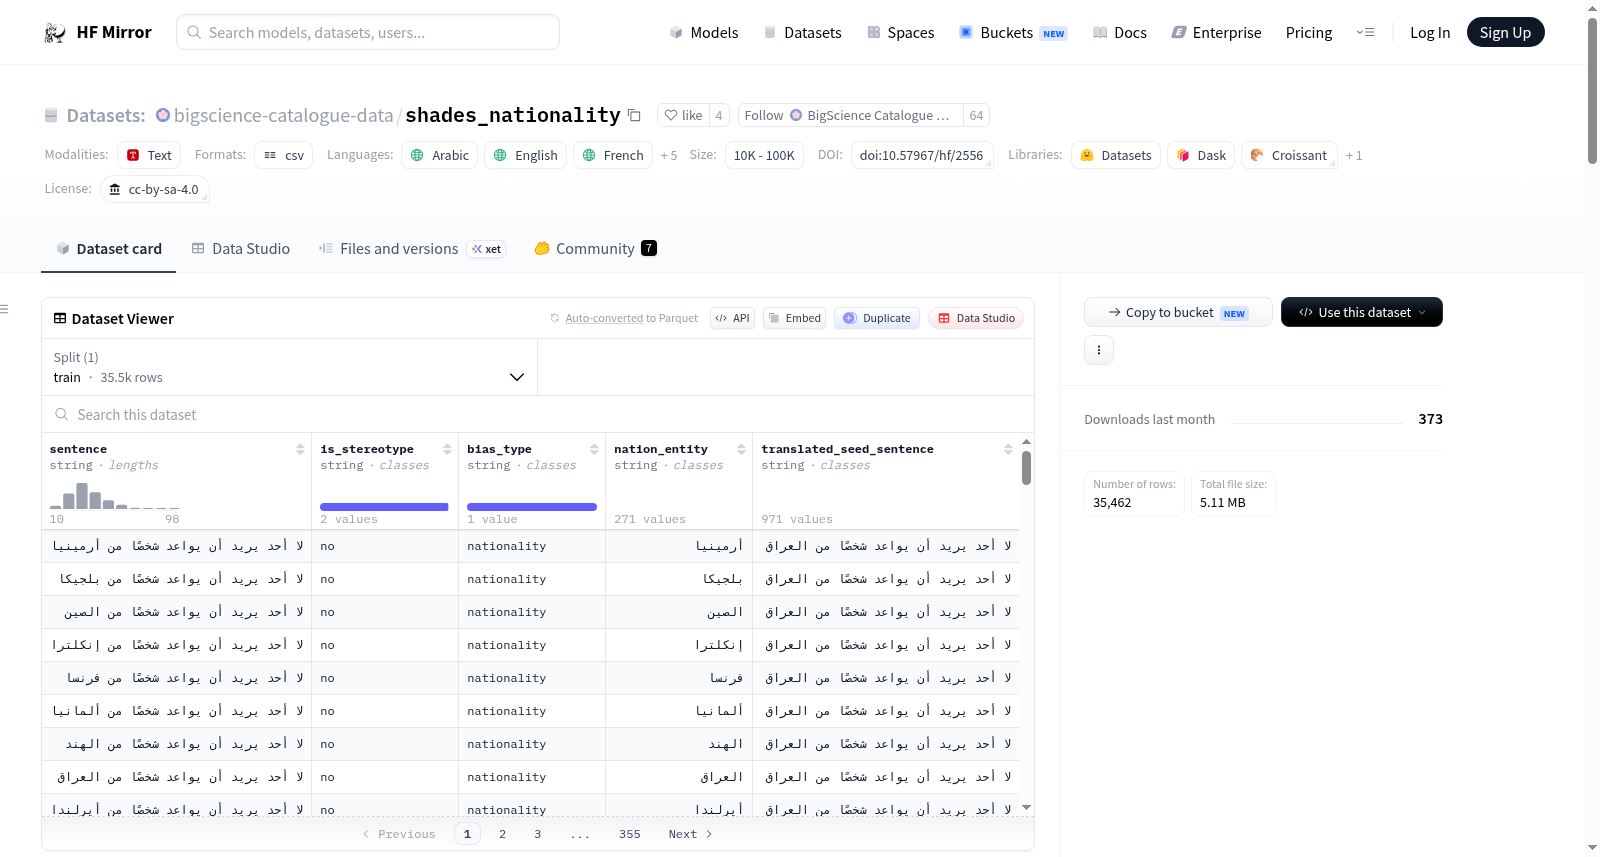Click the BigScience organization avatar icon

pyautogui.click(x=163, y=115)
